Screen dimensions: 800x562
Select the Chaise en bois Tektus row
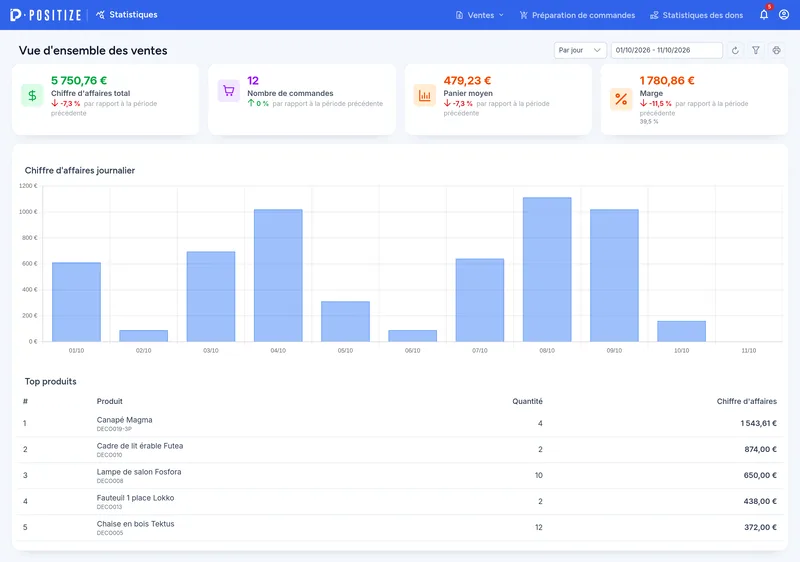click(400, 528)
